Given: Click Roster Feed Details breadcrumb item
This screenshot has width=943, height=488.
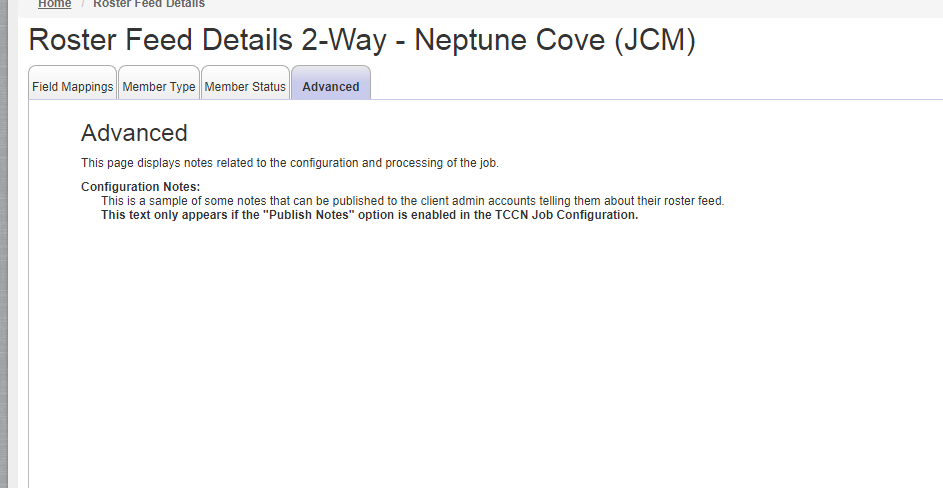Looking at the screenshot, I should tap(149, 4).
